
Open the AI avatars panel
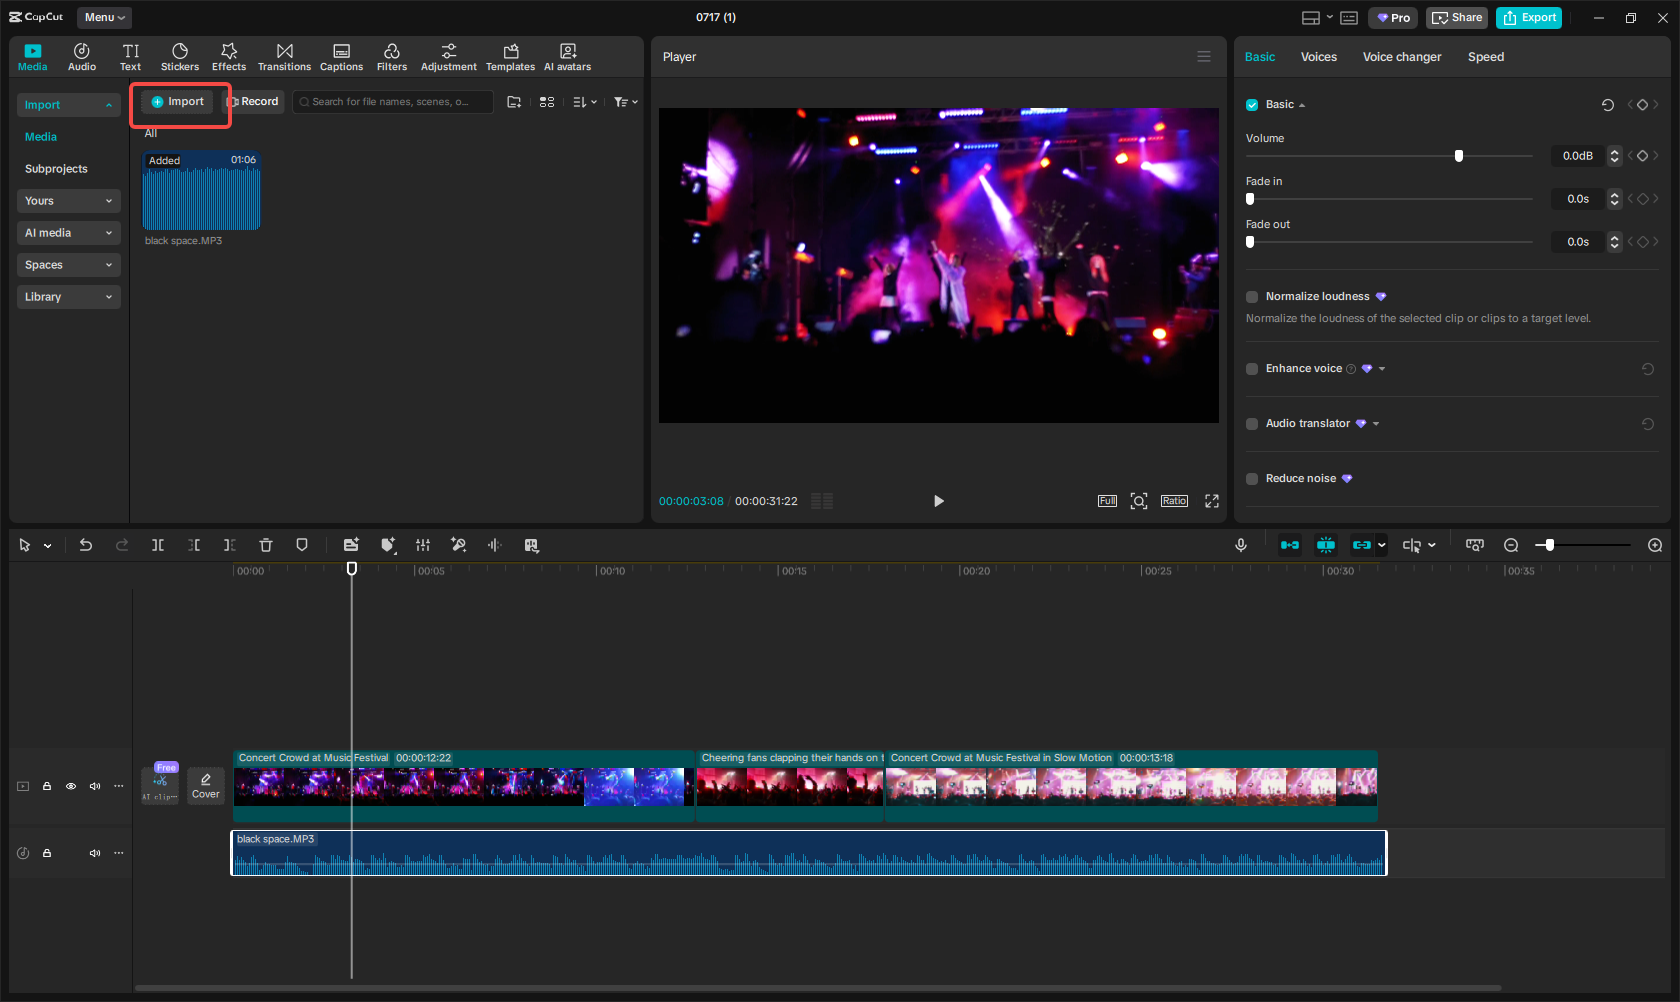pos(568,57)
